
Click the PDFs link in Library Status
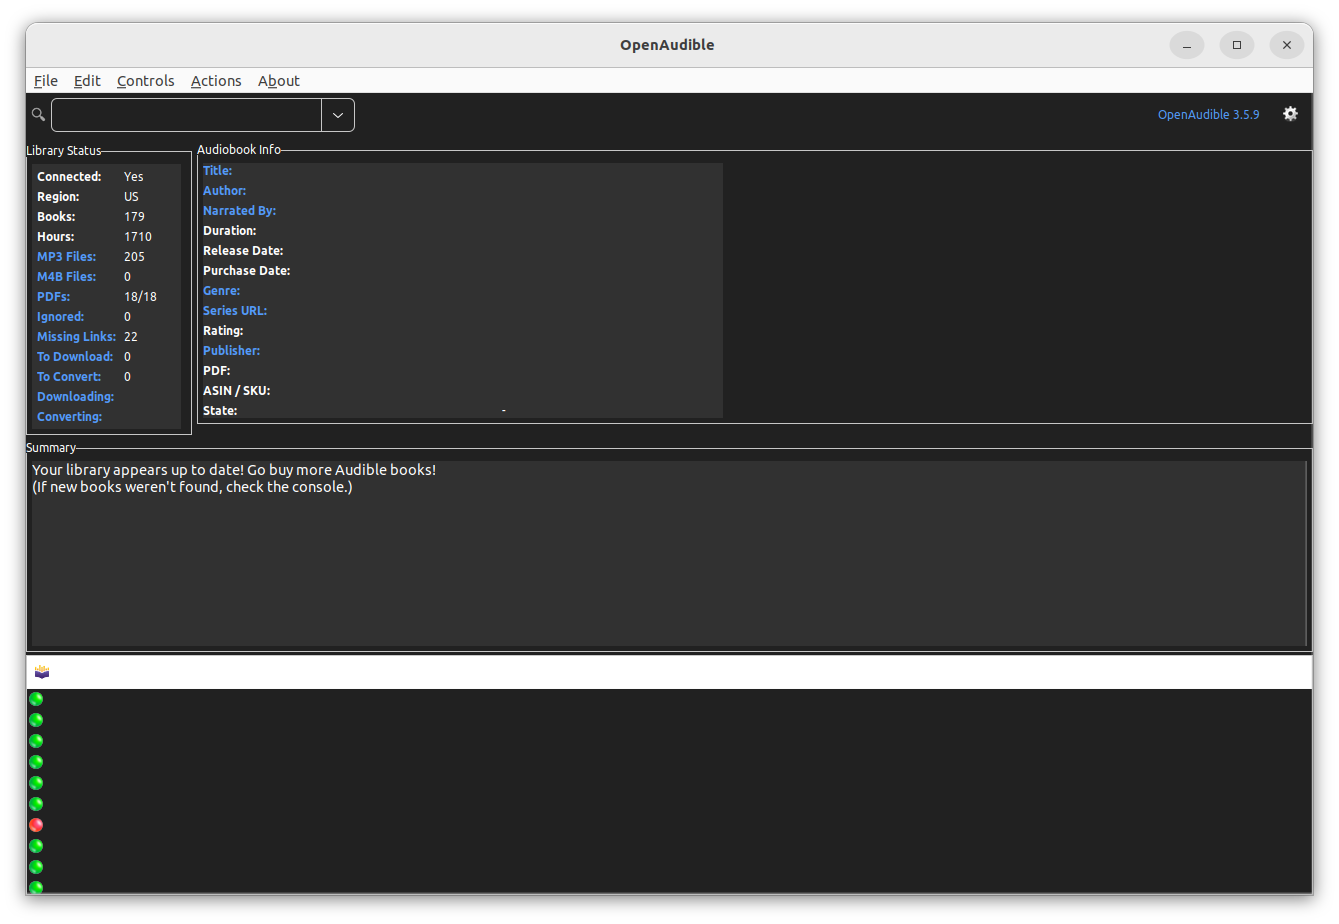pyautogui.click(x=54, y=297)
